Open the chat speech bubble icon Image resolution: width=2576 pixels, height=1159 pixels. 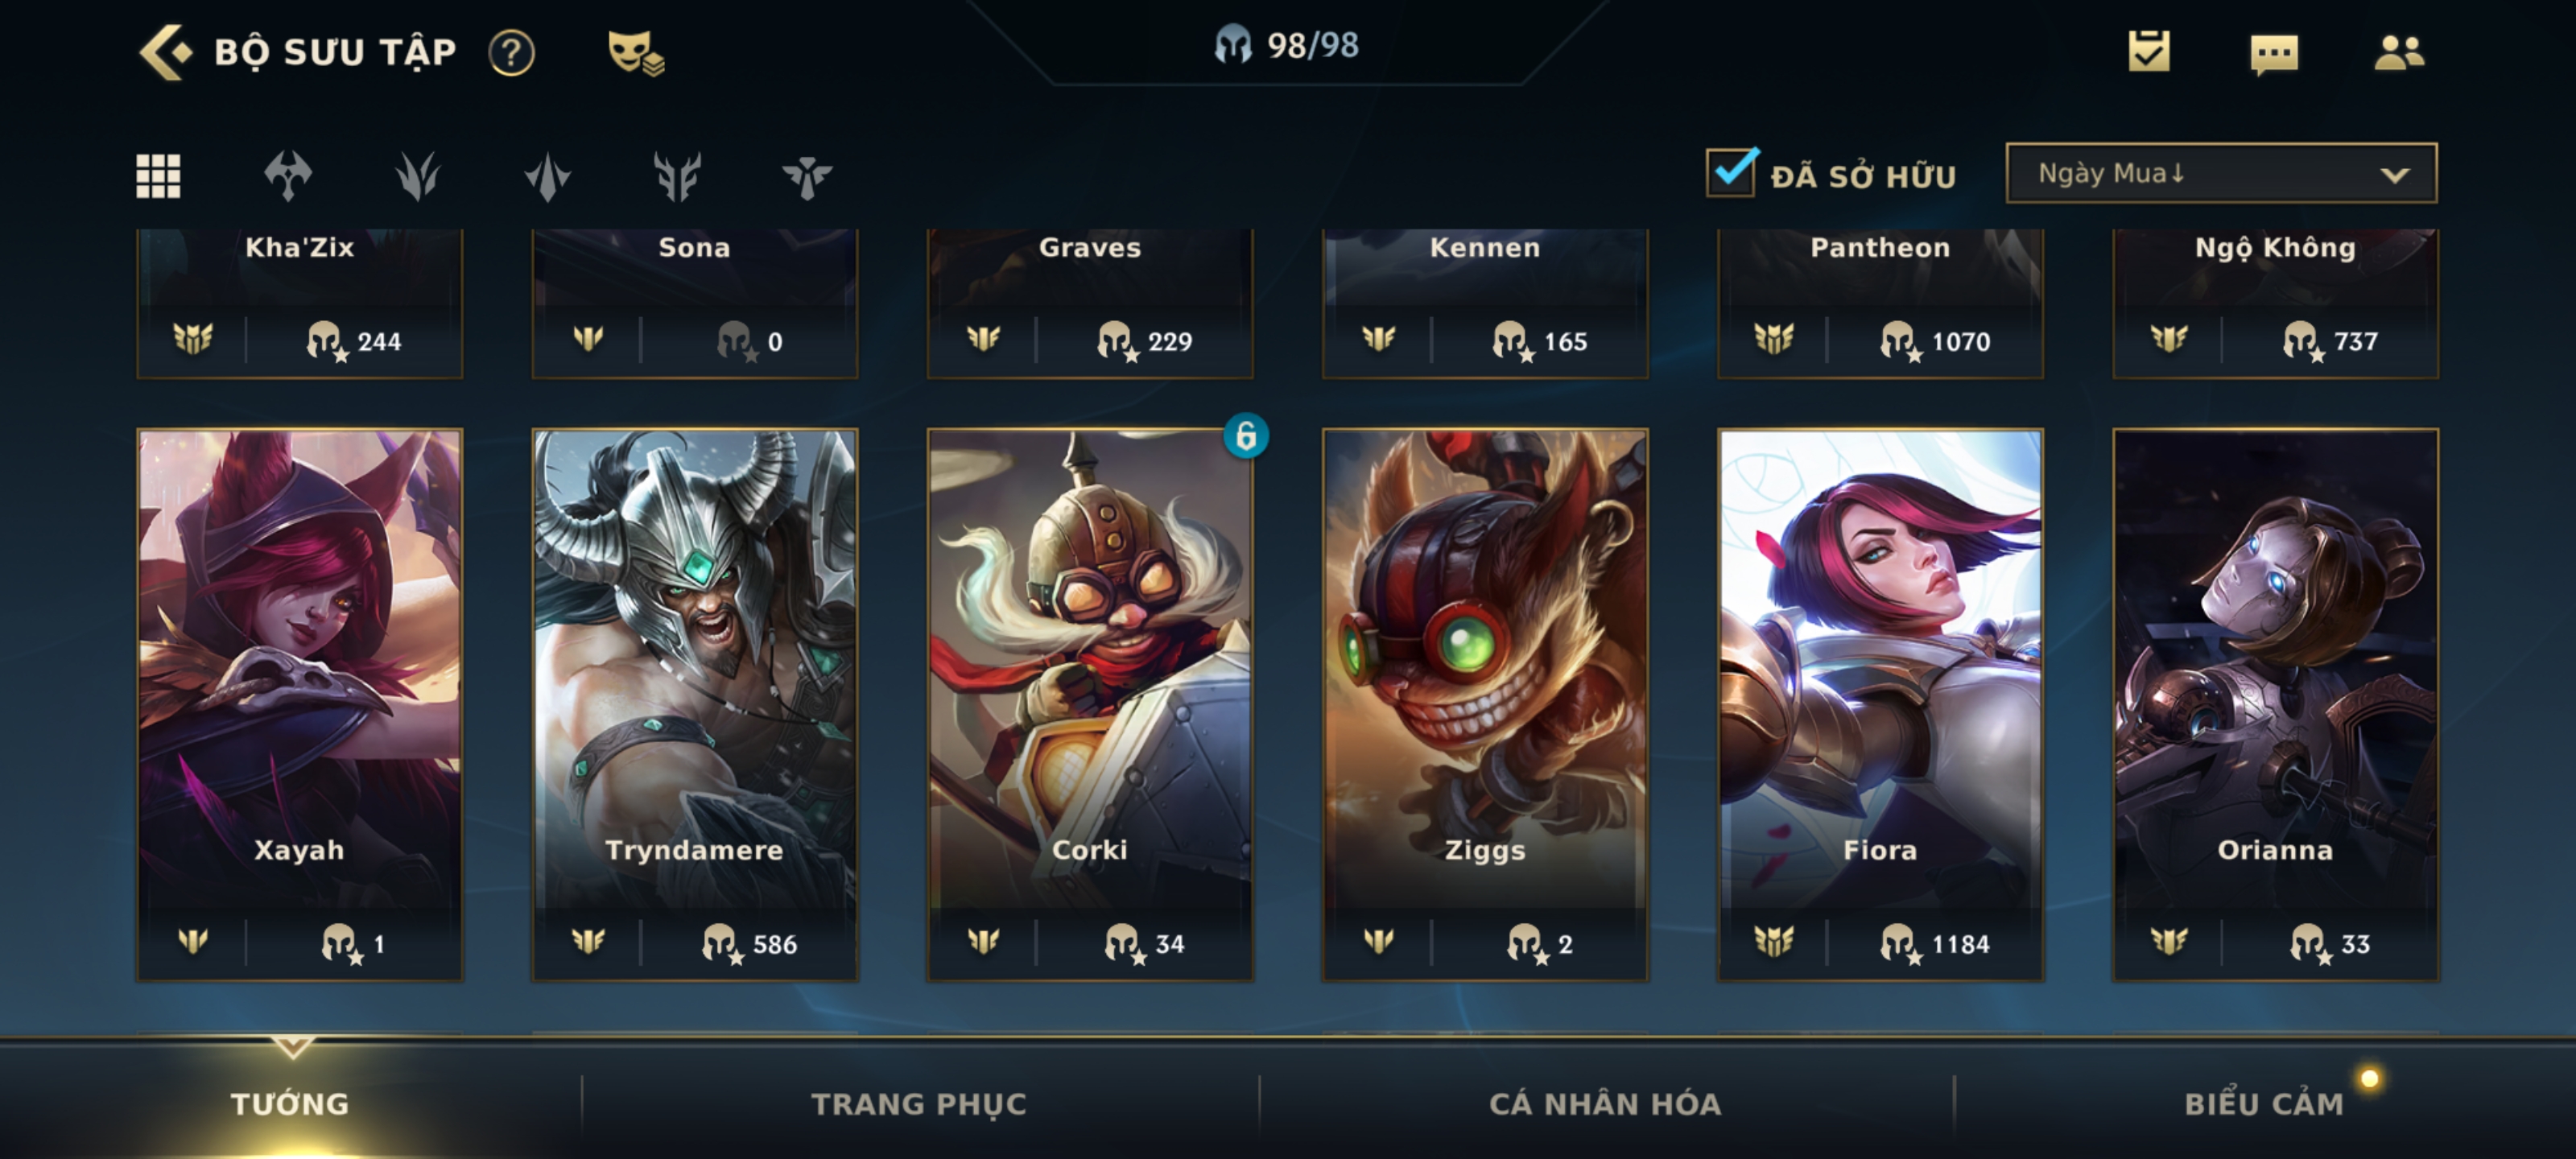point(2274,53)
